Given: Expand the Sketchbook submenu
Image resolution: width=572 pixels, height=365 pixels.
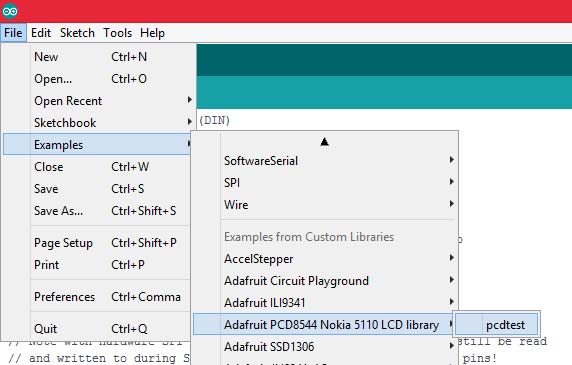Looking at the screenshot, I should [x=97, y=123].
